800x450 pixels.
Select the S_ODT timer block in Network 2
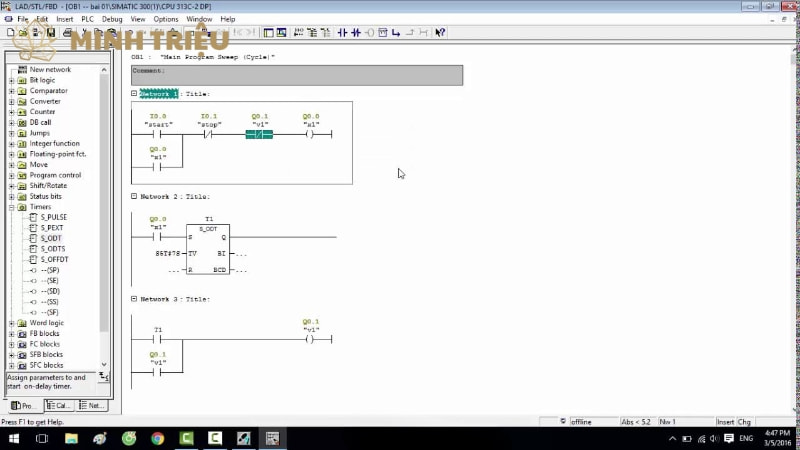click(208, 250)
